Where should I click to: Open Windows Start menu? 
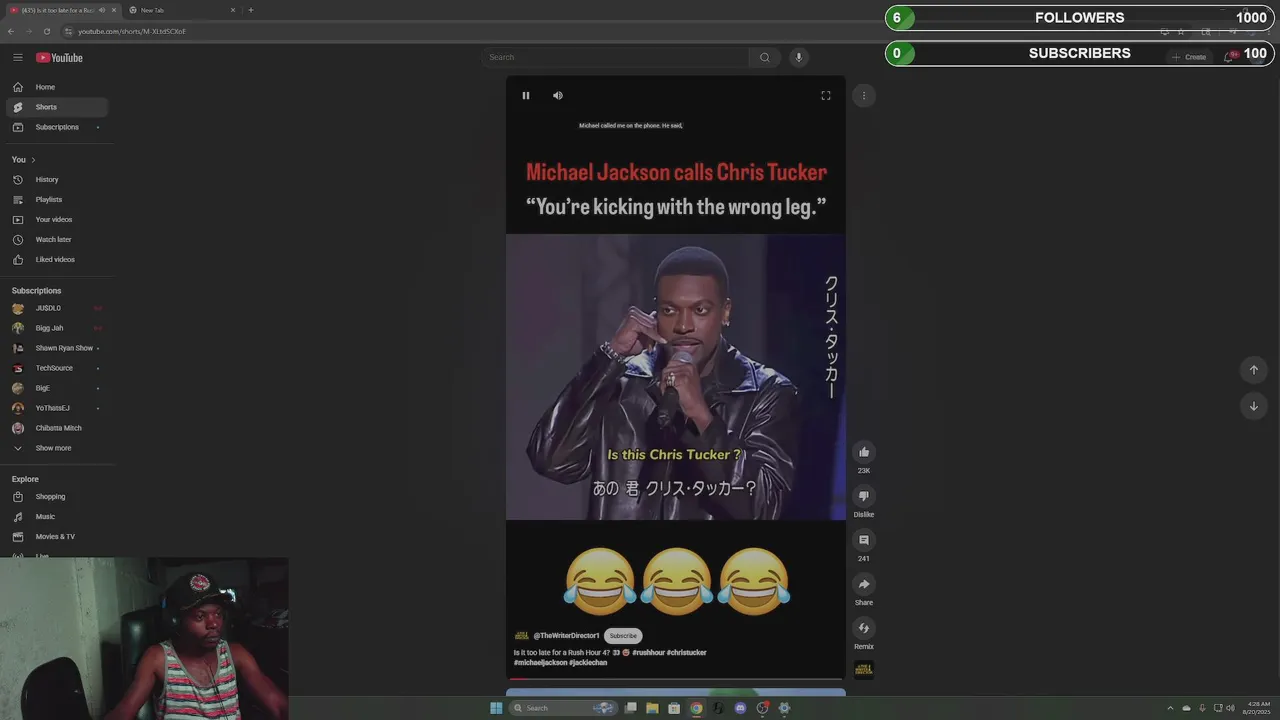pos(496,708)
